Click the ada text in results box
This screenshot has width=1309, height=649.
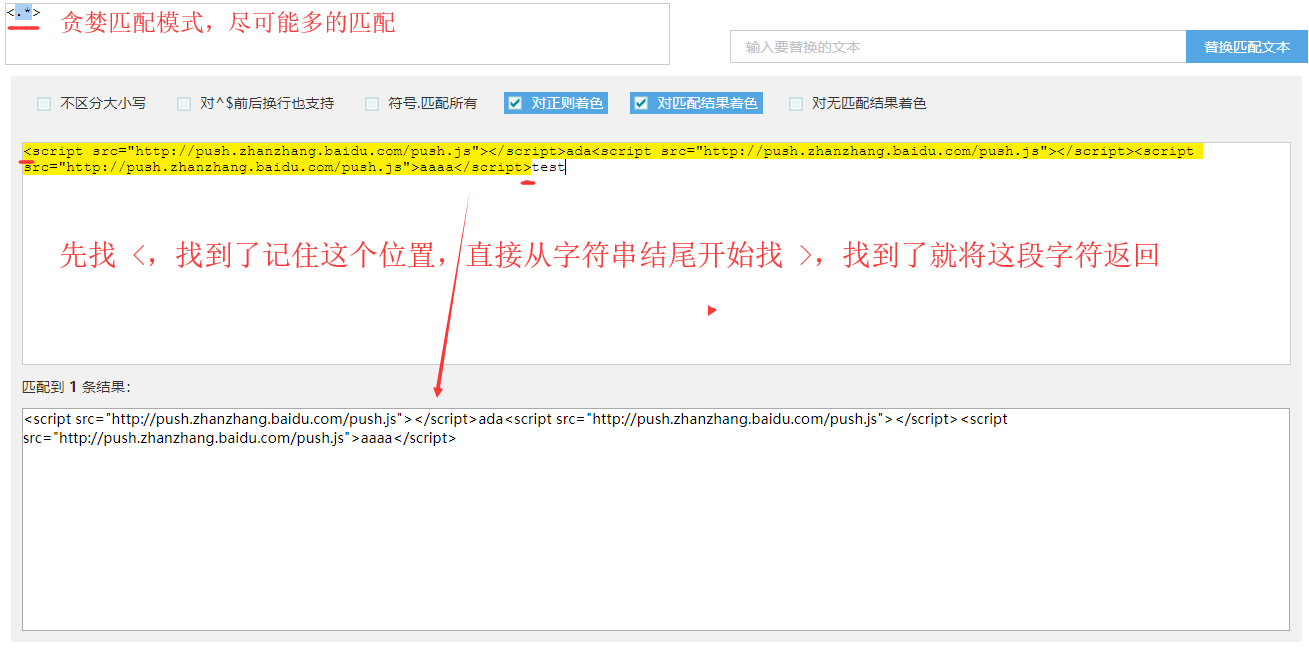[491, 419]
